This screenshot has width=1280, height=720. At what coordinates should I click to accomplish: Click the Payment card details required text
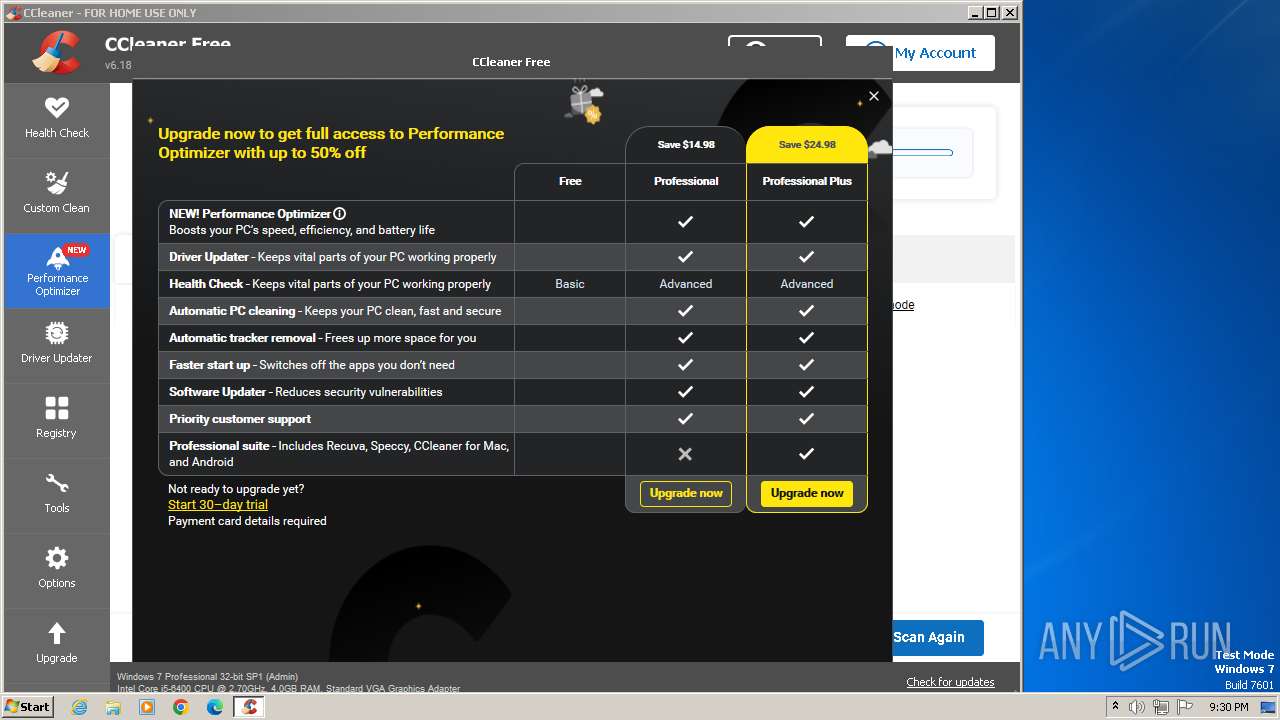click(x=247, y=521)
